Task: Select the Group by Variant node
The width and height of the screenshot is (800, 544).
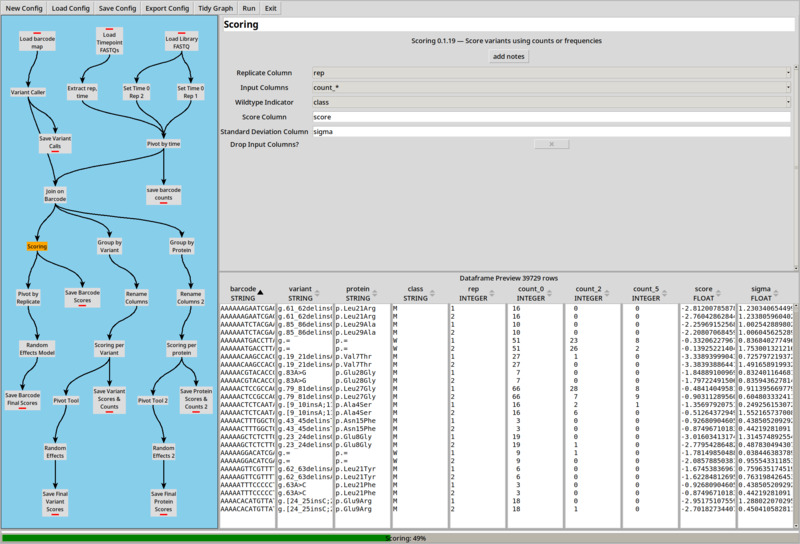Action: 109,246
